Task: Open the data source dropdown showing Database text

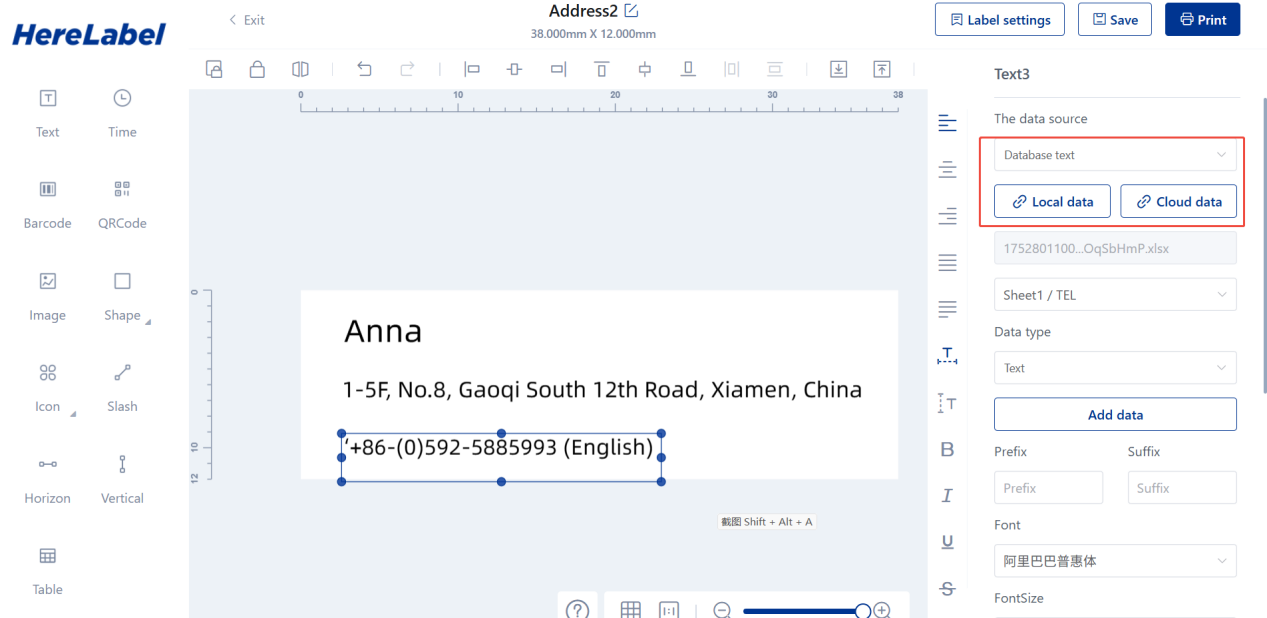Action: click(1114, 155)
